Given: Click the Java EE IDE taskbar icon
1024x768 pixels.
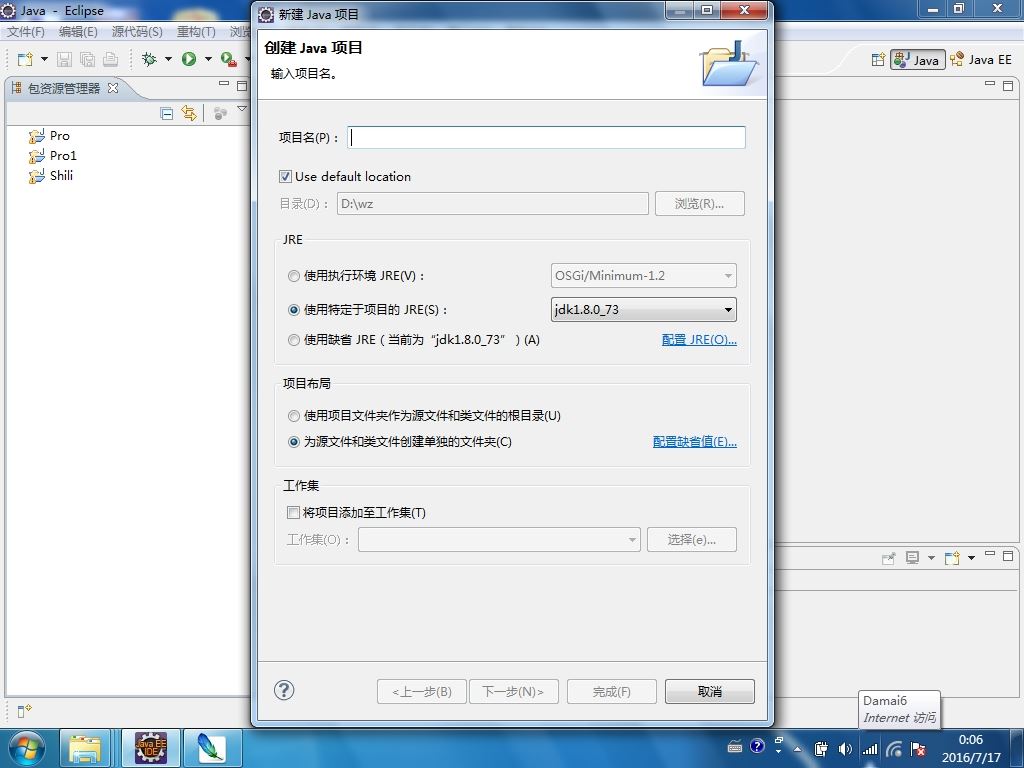Looking at the screenshot, I should (x=151, y=748).
